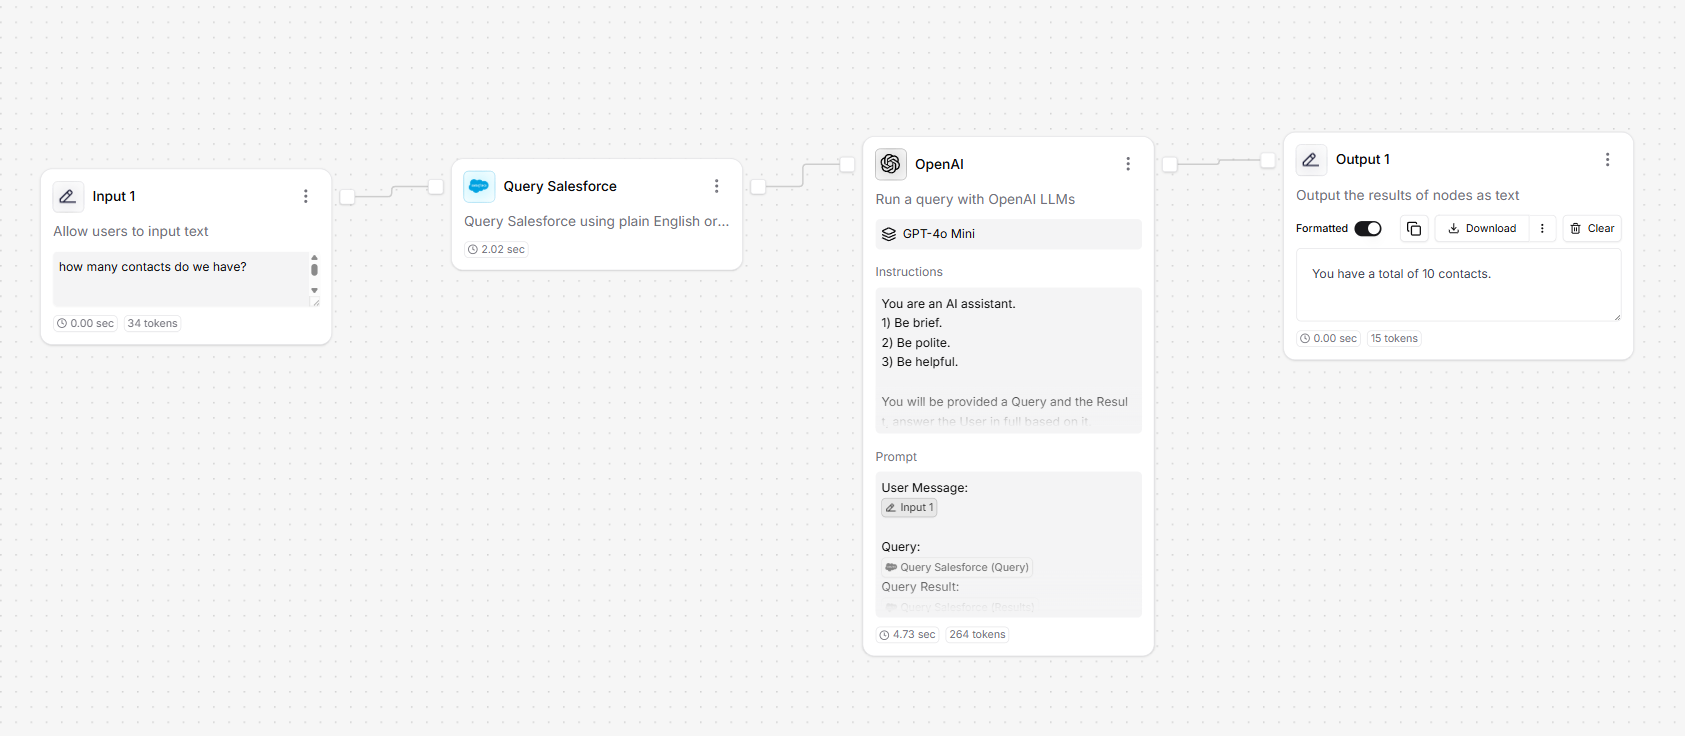This screenshot has height=736, width=1685.
Task: Open Output 1 node three-dot menu
Action: click(x=1607, y=160)
